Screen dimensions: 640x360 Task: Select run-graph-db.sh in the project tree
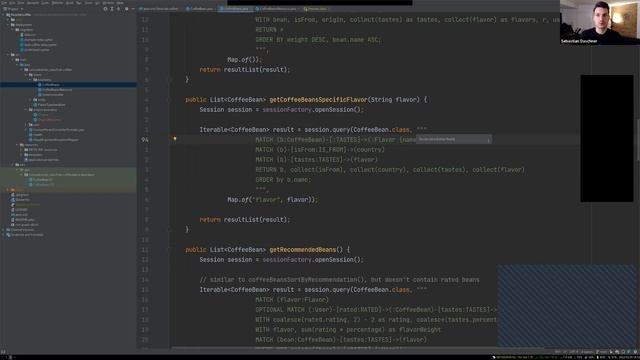tap(25, 224)
